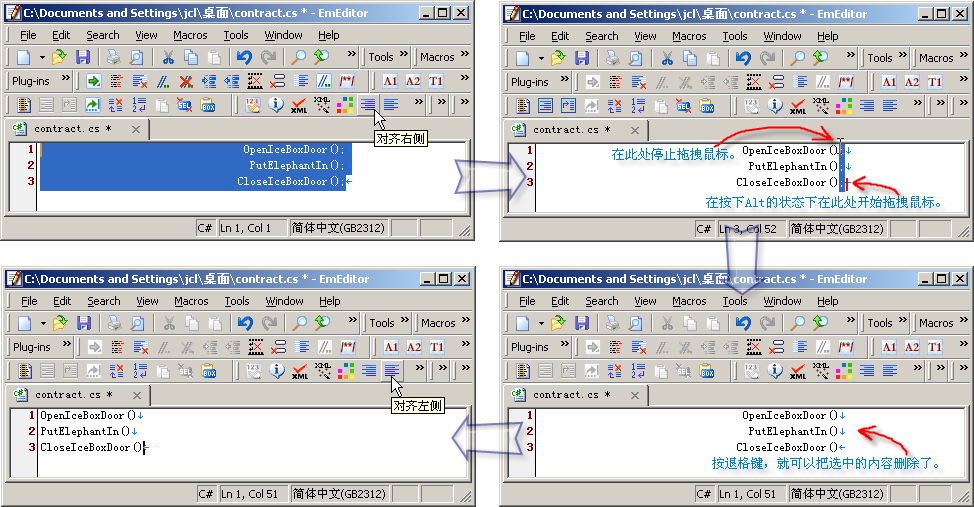Select contract.cs tab in top-right window
This screenshot has width=974, height=507.
pyautogui.click(x=572, y=130)
